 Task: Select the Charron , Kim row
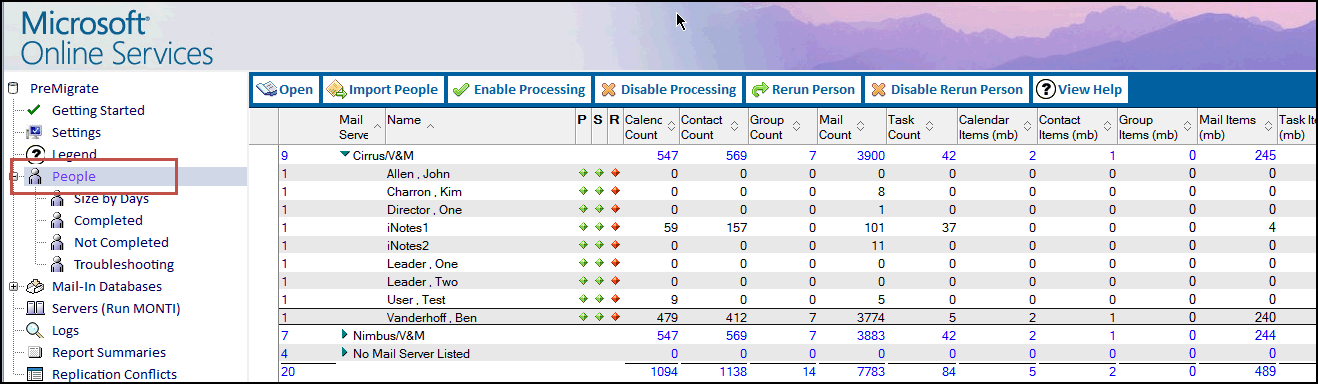click(x=797, y=191)
